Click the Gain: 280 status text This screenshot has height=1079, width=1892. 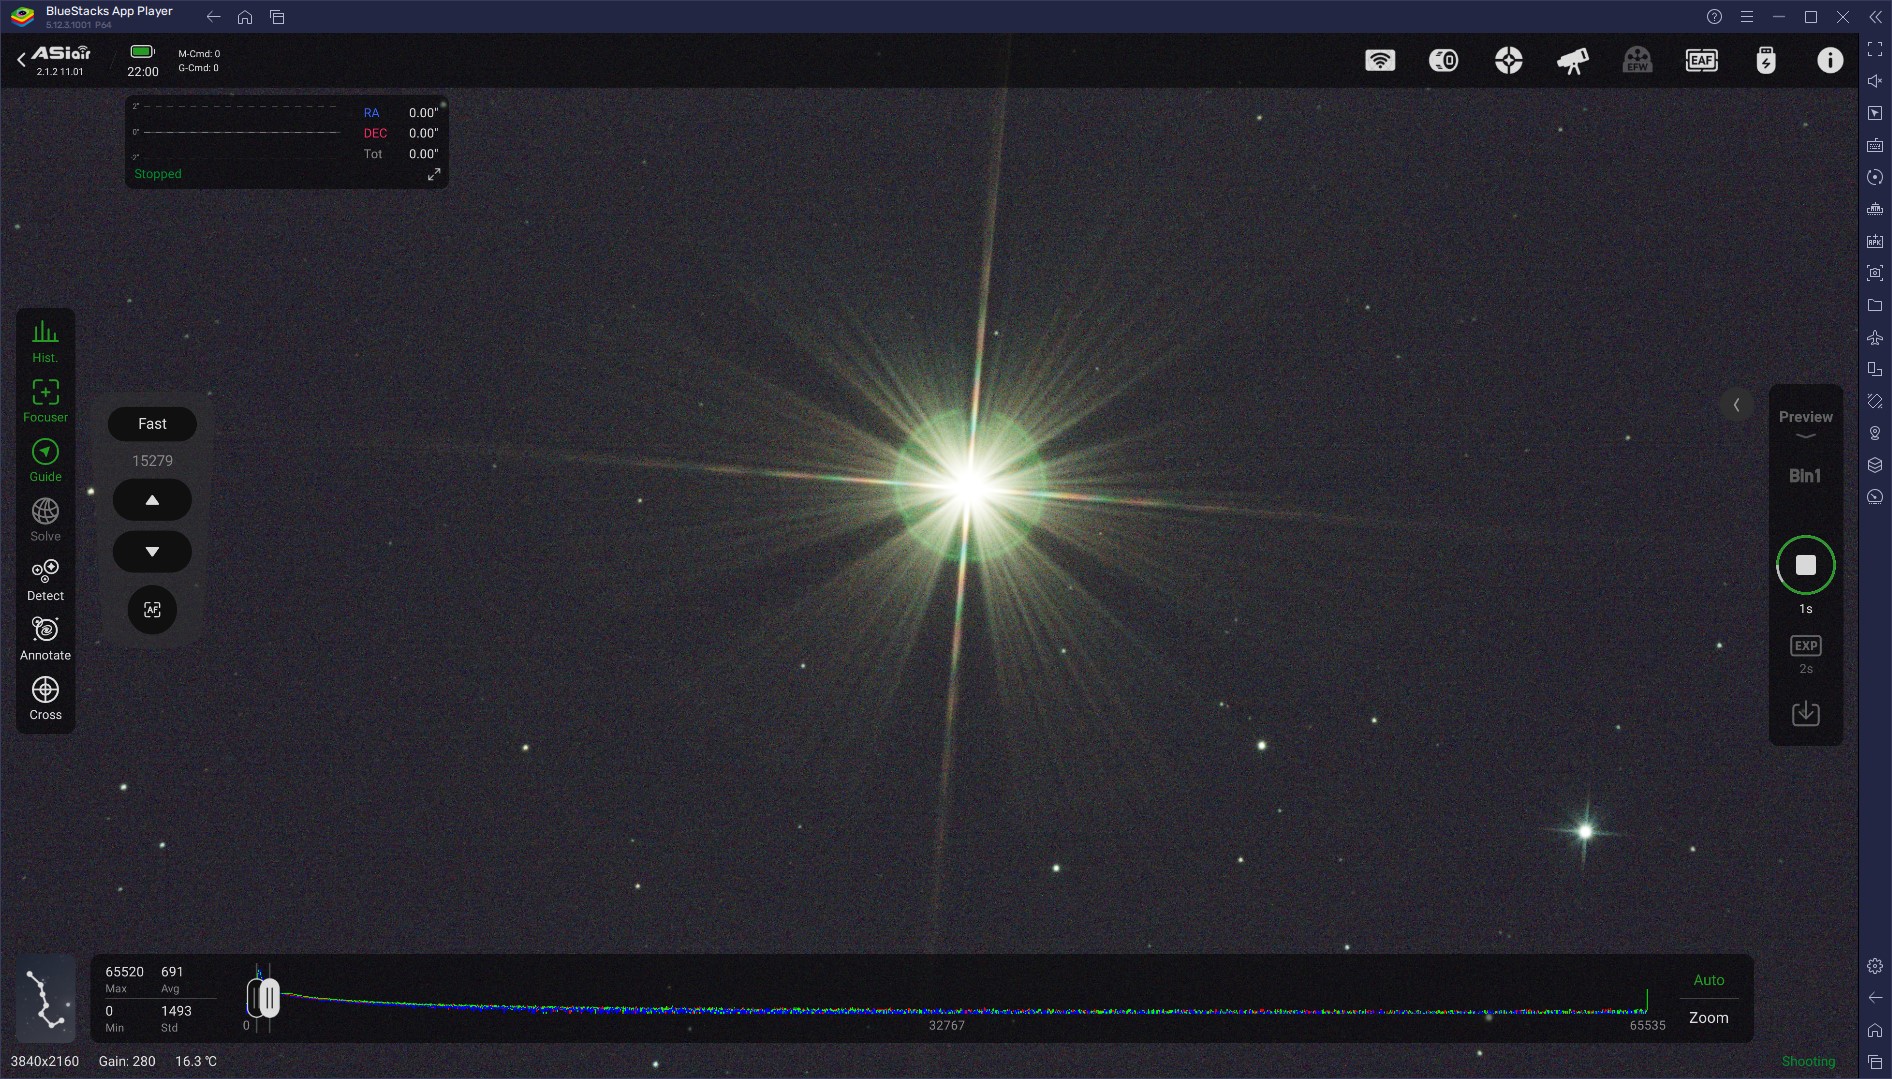click(x=127, y=1061)
